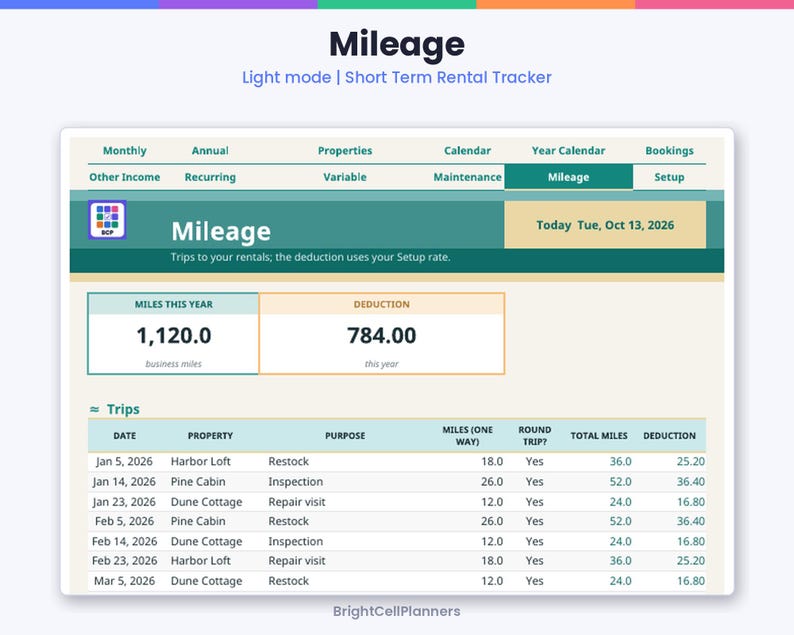The width and height of the screenshot is (794, 635).
Task: Select Repair visit in Jan 23 row
Action: tap(297, 502)
